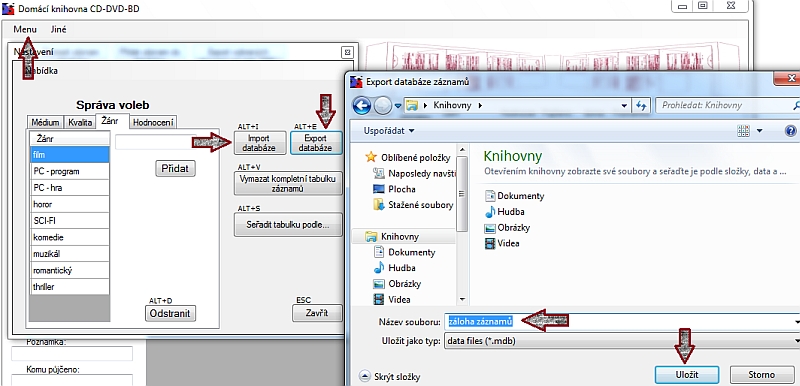
Task: Expand the Uspořádat dropdown
Action: pyautogui.click(x=389, y=131)
